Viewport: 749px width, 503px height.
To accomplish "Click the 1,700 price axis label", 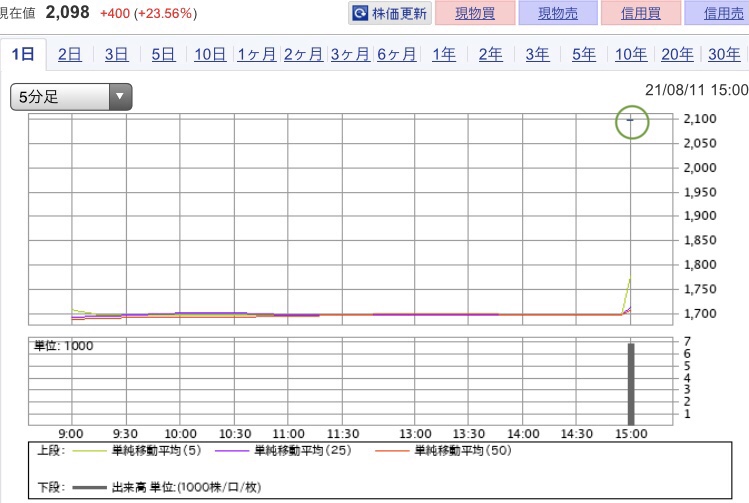I will [700, 314].
